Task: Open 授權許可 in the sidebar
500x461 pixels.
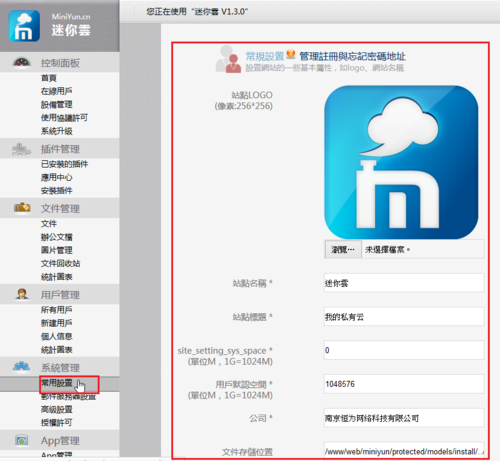Action: point(56,423)
